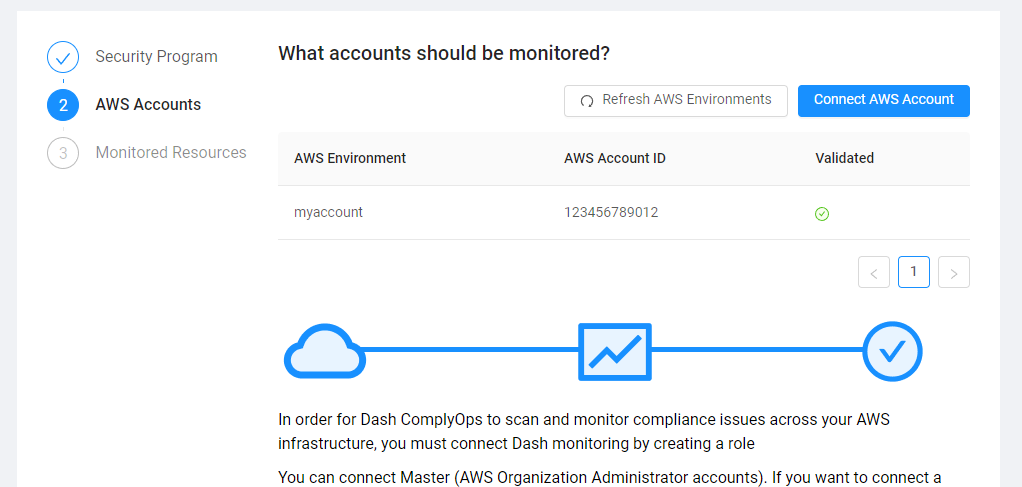Open the AWS Accounts step label
The image size is (1022, 487).
click(x=148, y=105)
